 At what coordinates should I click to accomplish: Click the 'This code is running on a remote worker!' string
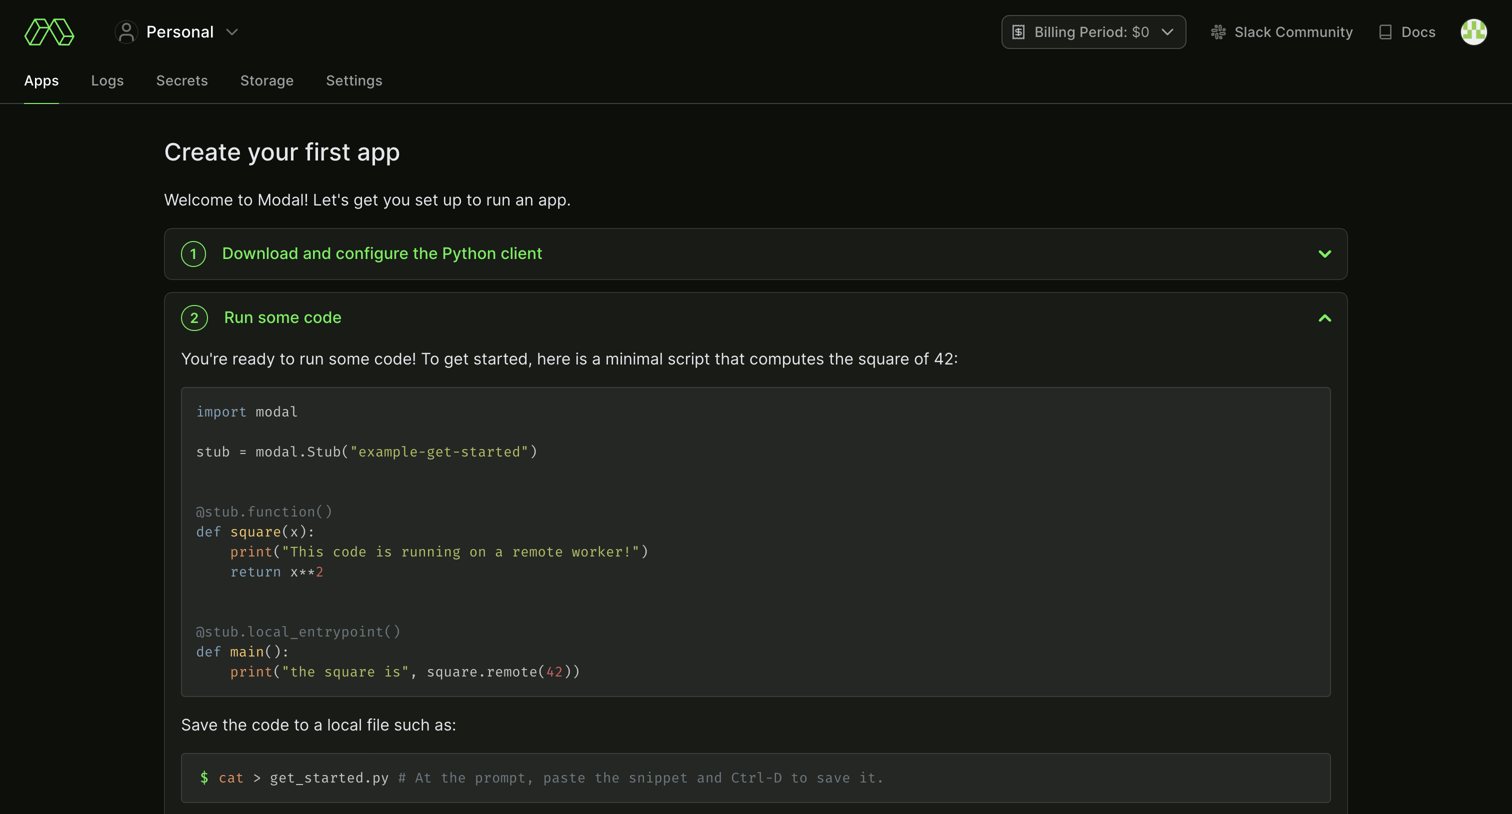pos(461,552)
